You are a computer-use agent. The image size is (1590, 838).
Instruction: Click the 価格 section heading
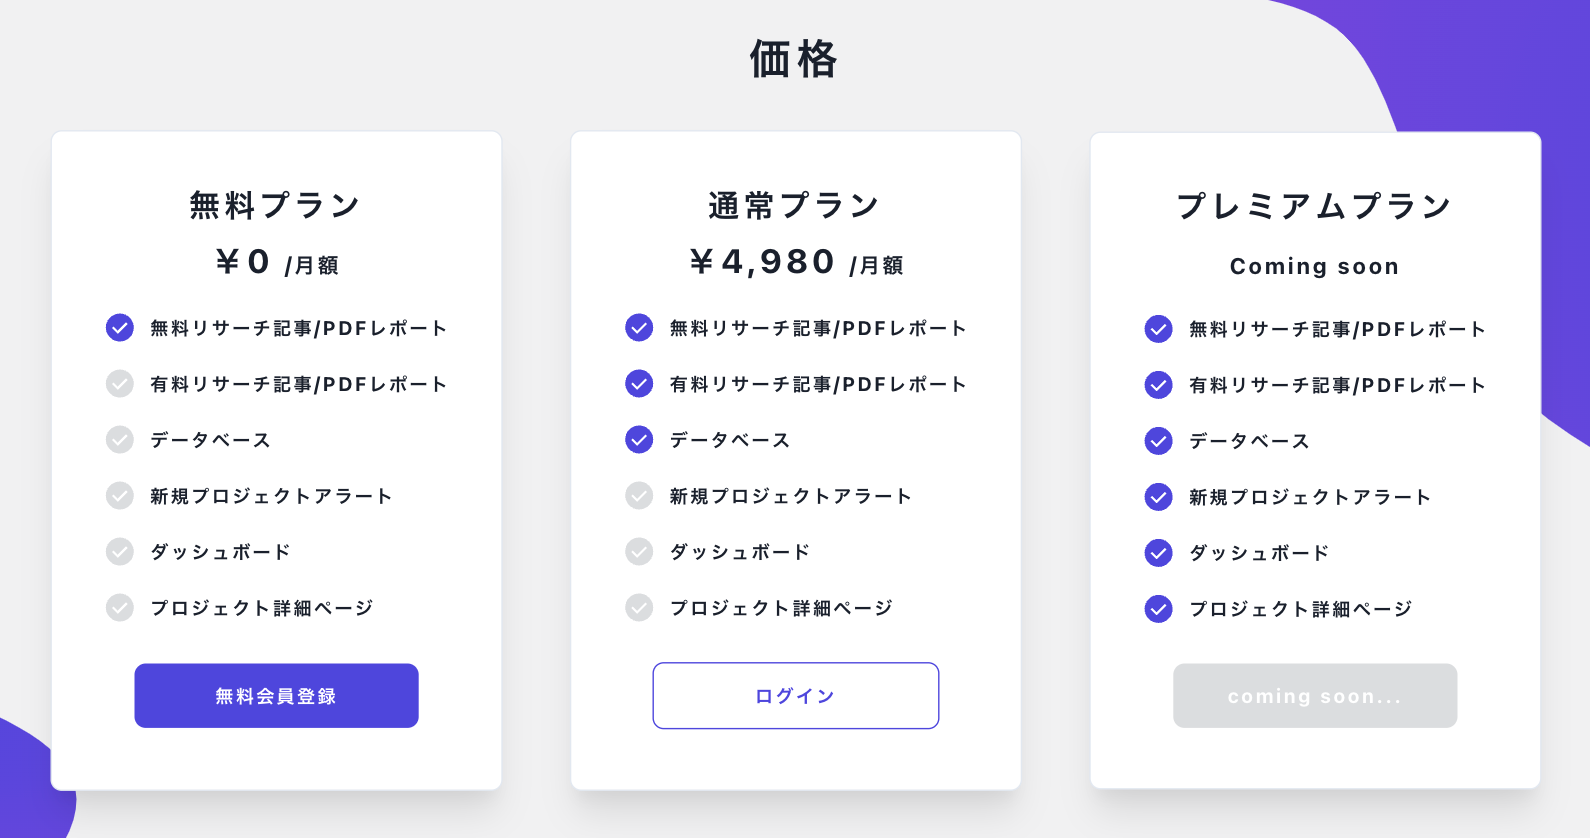tap(794, 59)
